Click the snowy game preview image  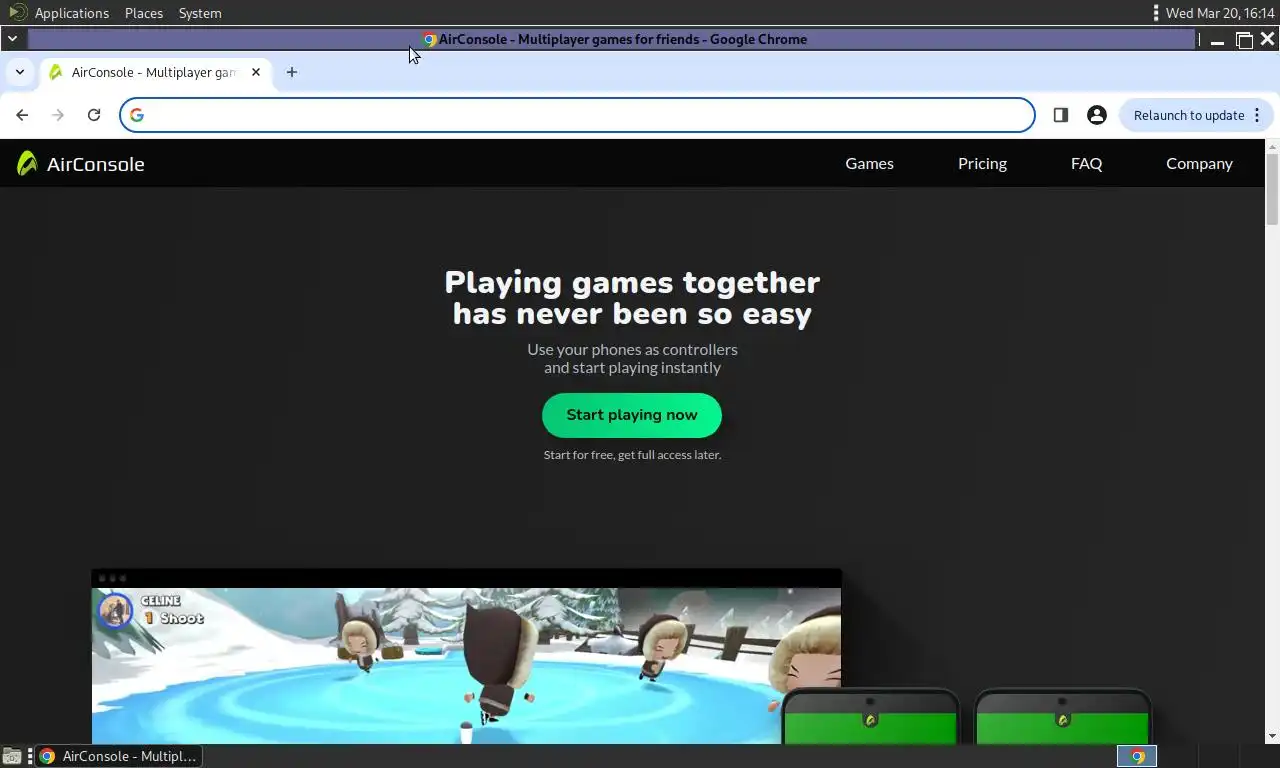[x=466, y=665]
